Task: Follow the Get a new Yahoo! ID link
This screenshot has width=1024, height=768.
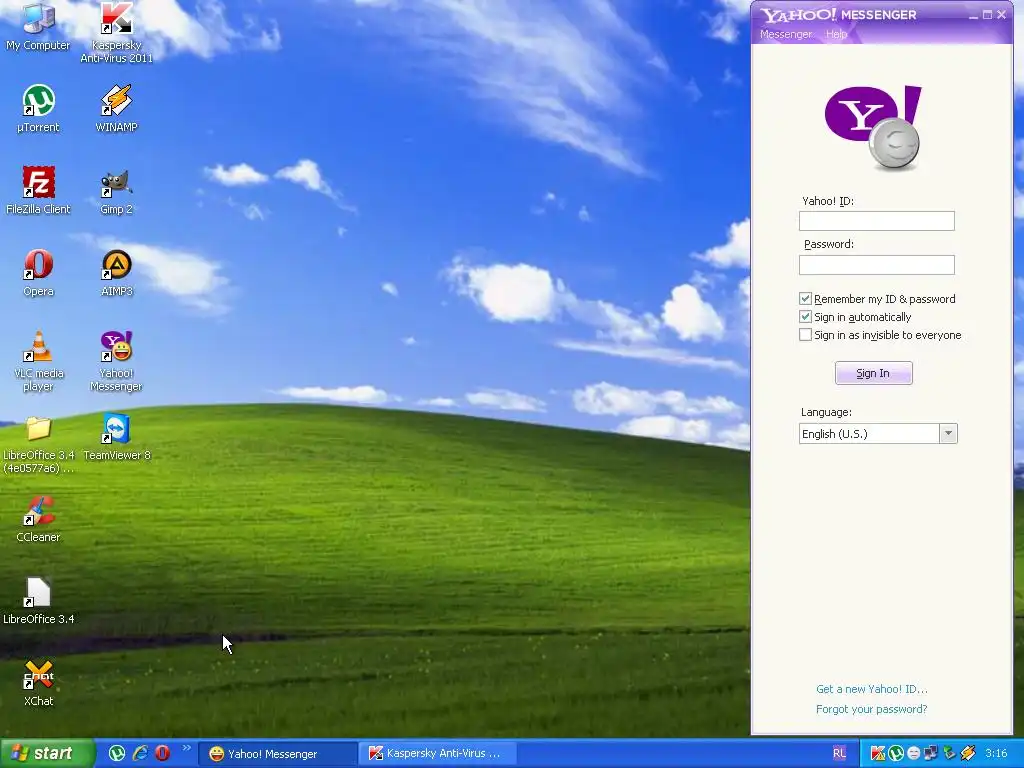Action: coord(872,689)
